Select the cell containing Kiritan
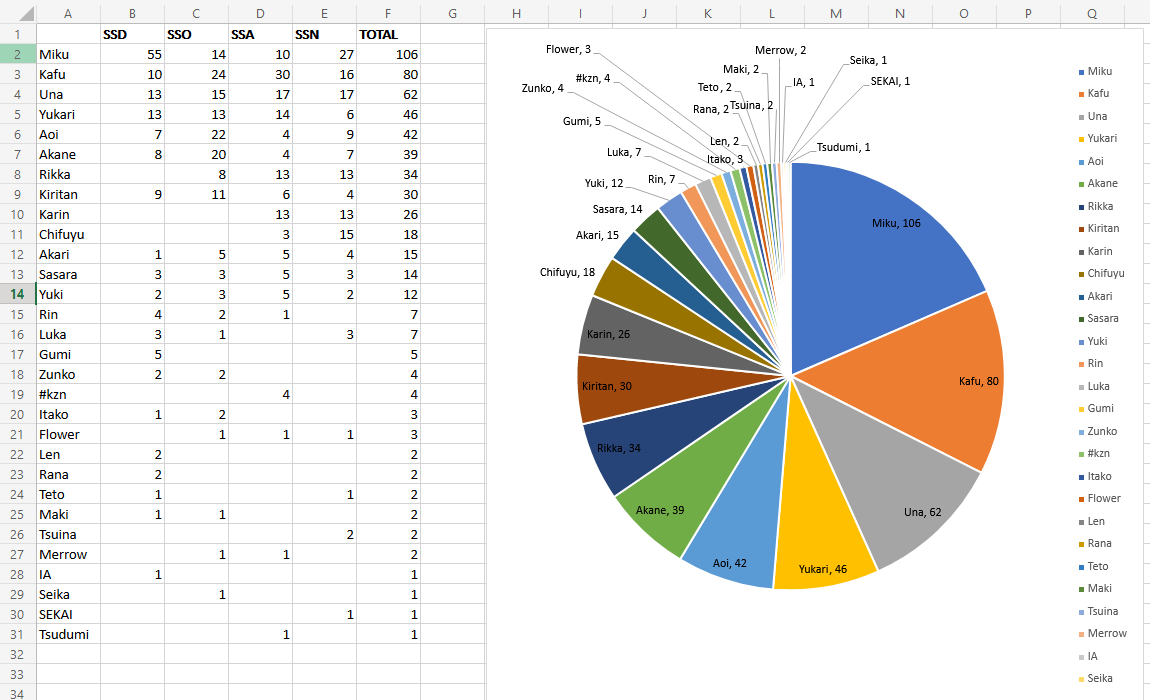This screenshot has height=700, width=1150. point(68,194)
